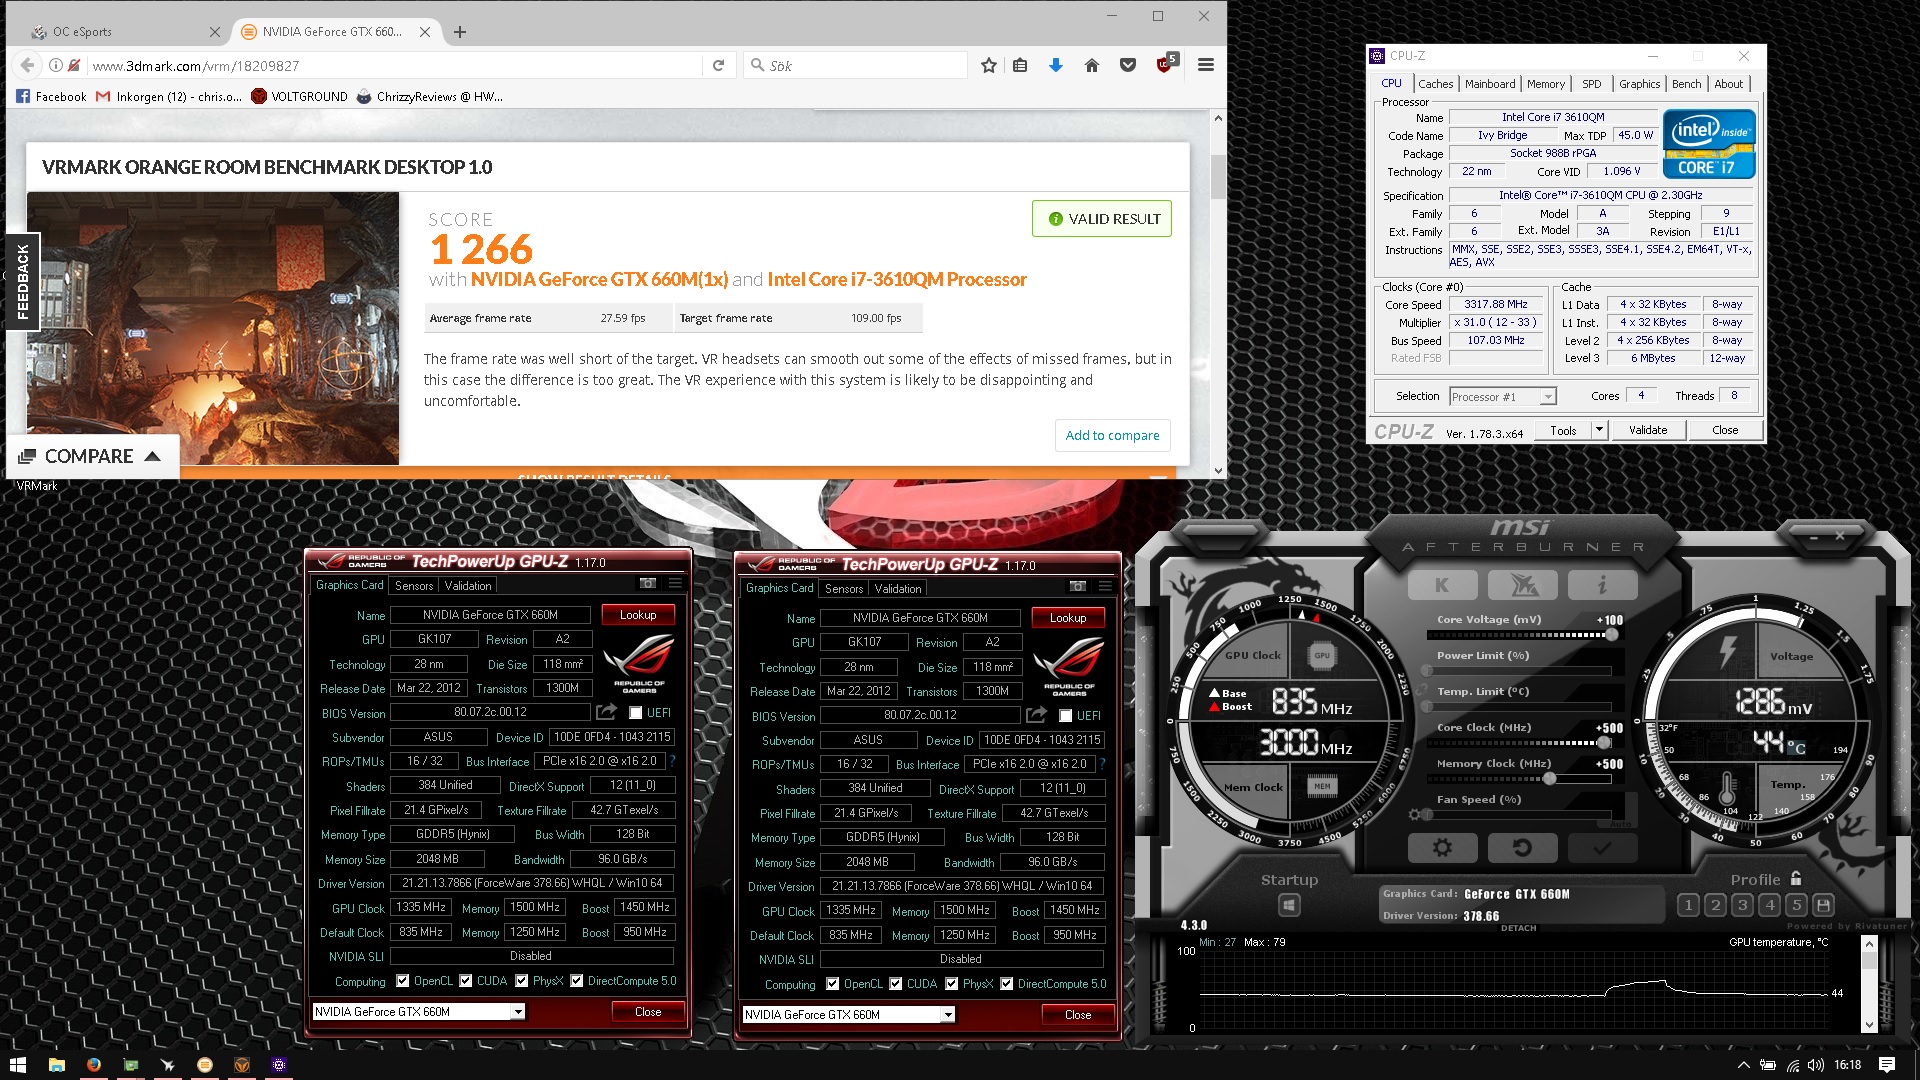This screenshot has width=1920, height=1080.
Task: Click the MSI Afterburner jet-logo button
Action: click(x=1522, y=585)
